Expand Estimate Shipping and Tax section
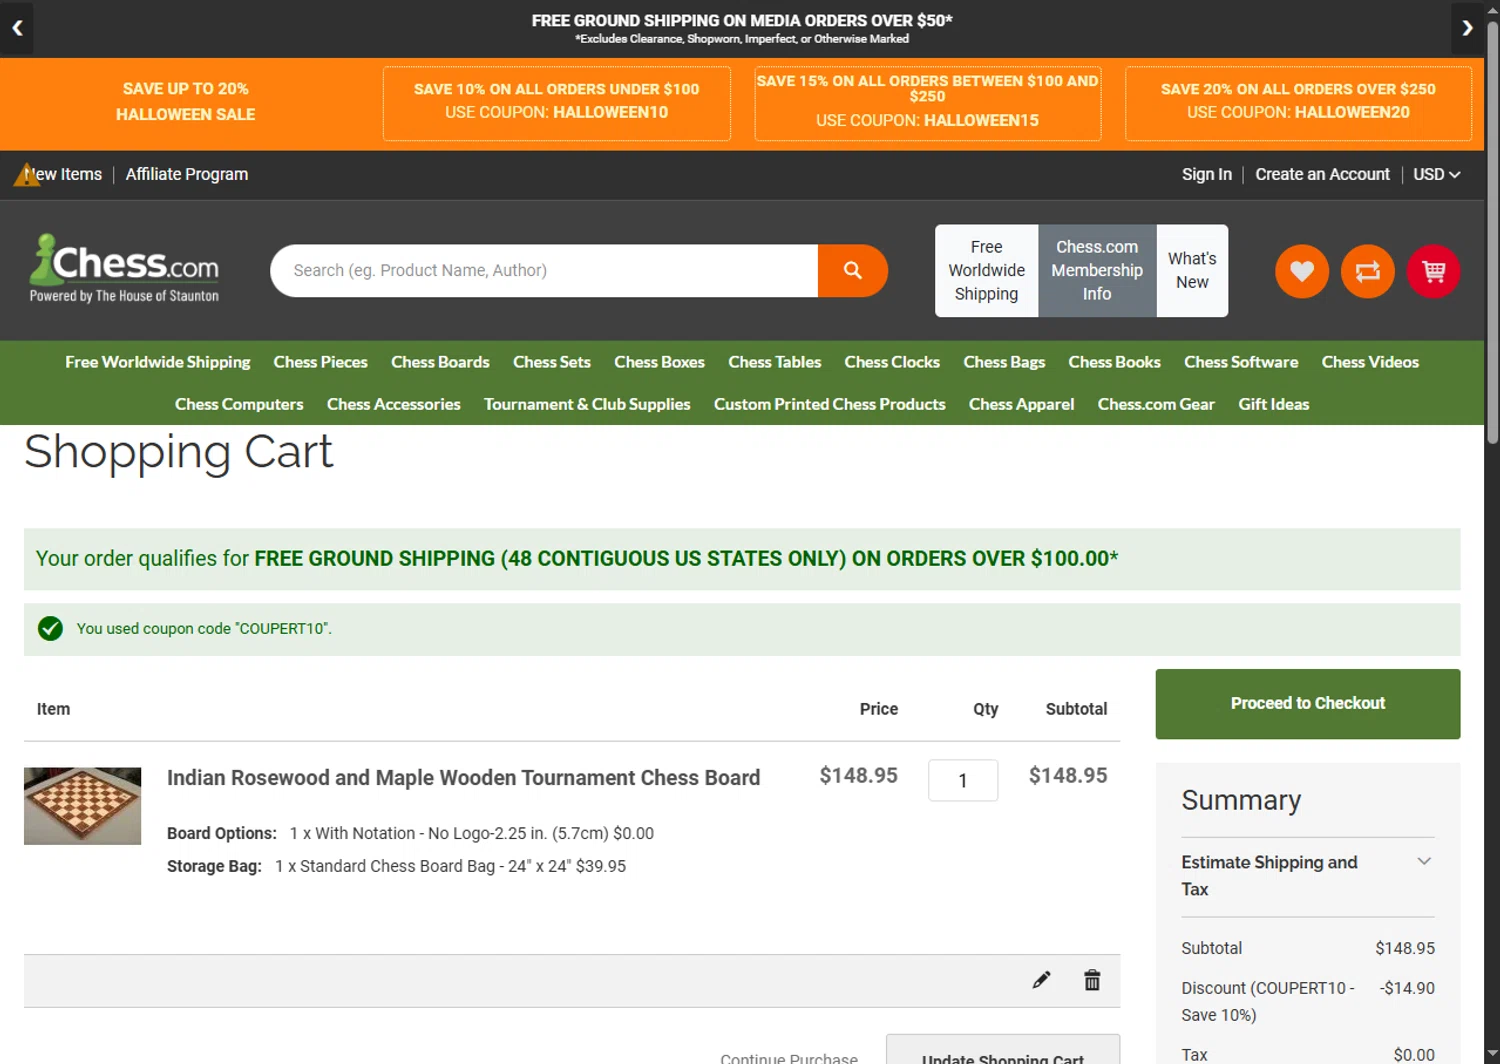This screenshot has height=1064, width=1500. click(1307, 876)
